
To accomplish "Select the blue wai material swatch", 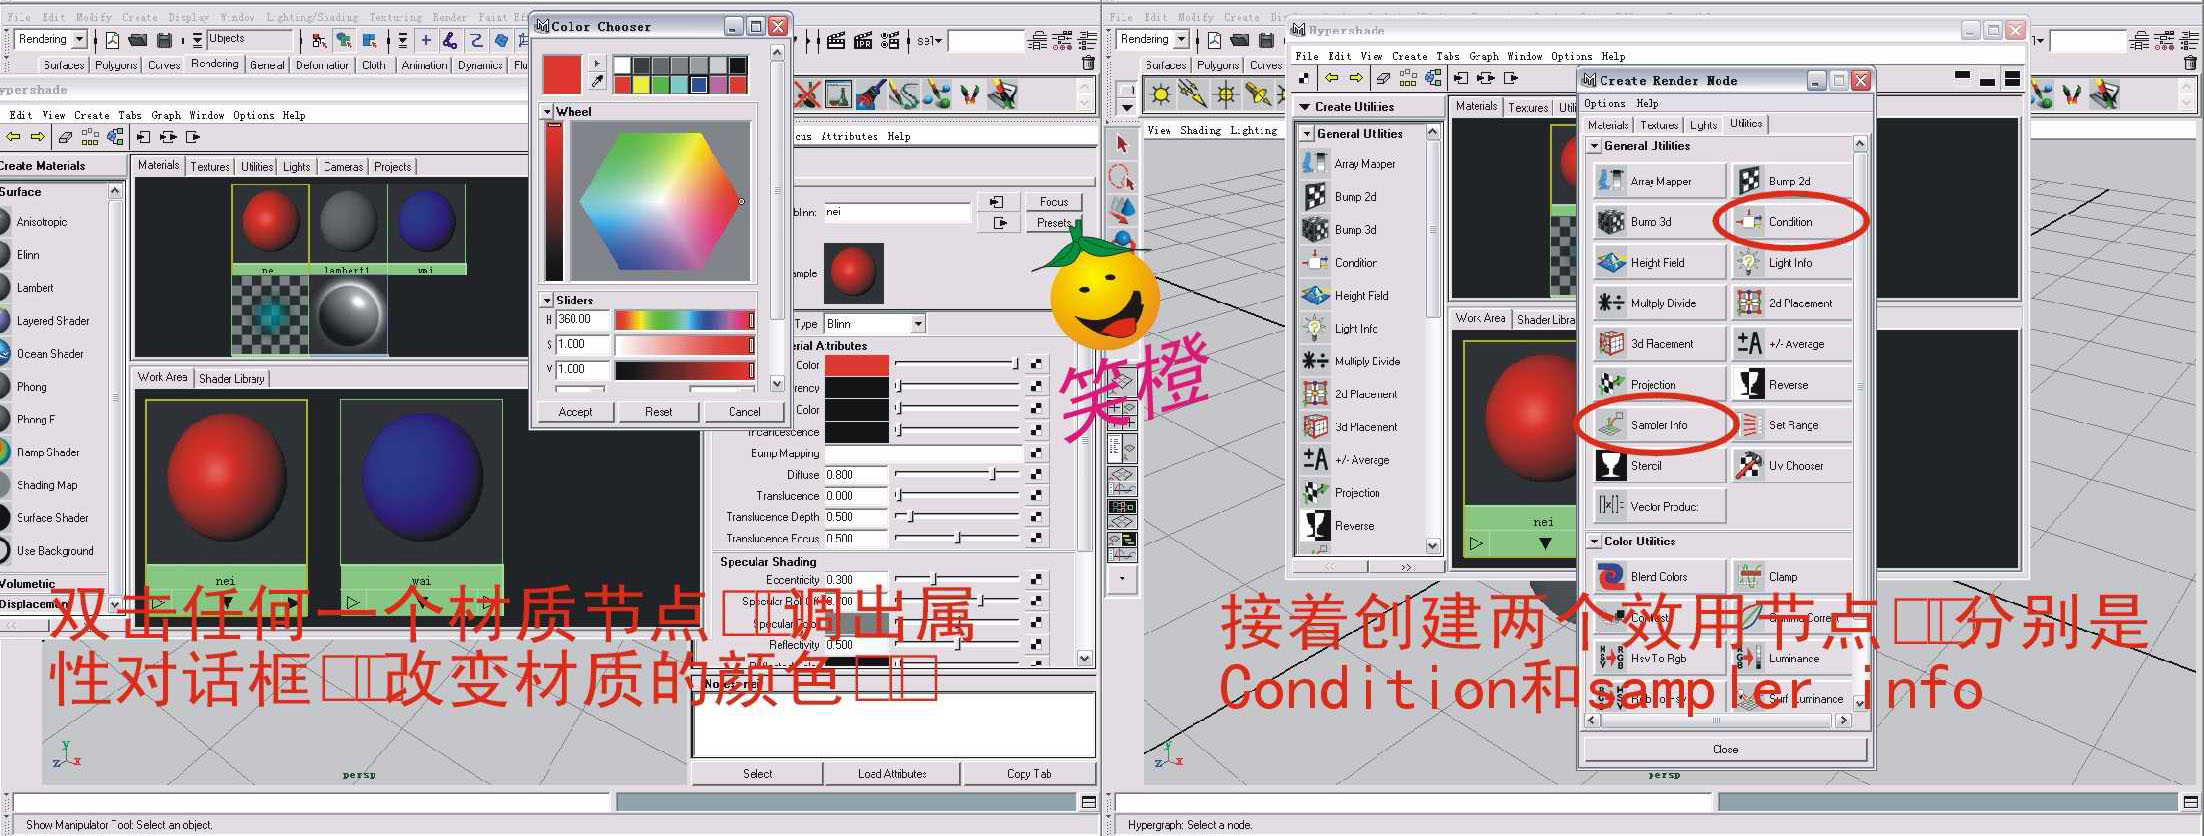I will coord(426,223).
